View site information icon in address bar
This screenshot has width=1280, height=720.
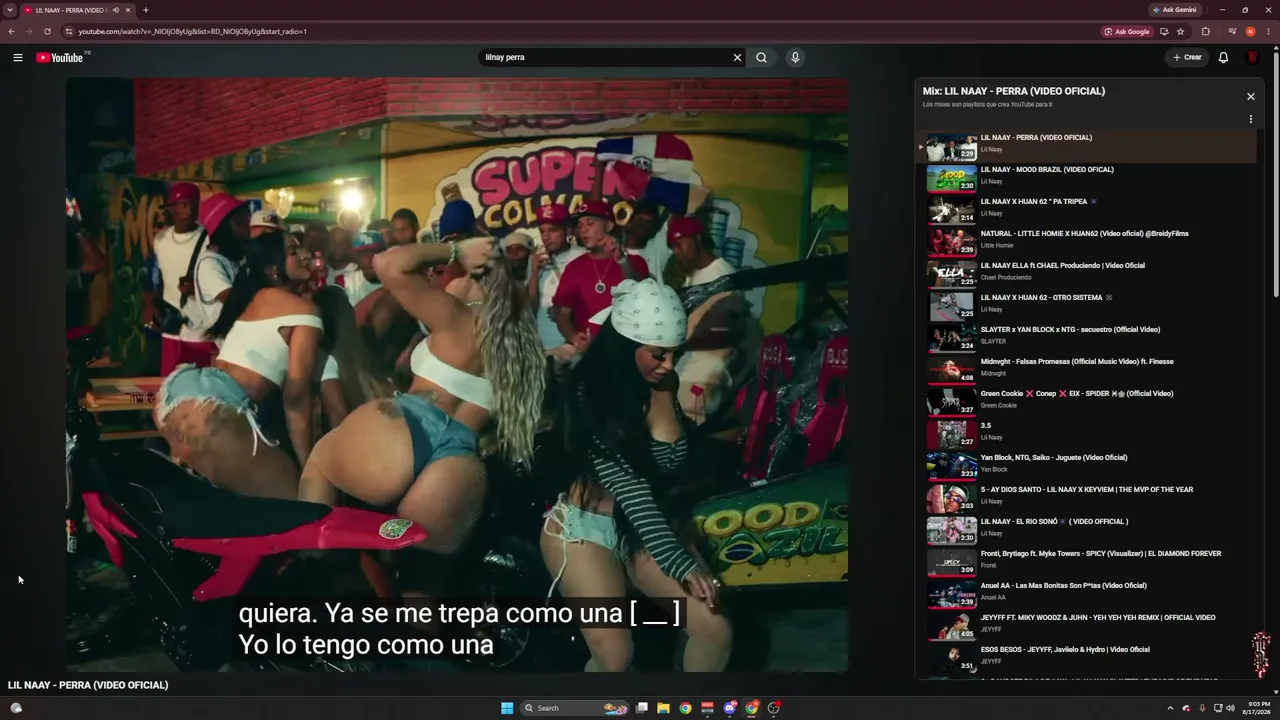pos(69,31)
